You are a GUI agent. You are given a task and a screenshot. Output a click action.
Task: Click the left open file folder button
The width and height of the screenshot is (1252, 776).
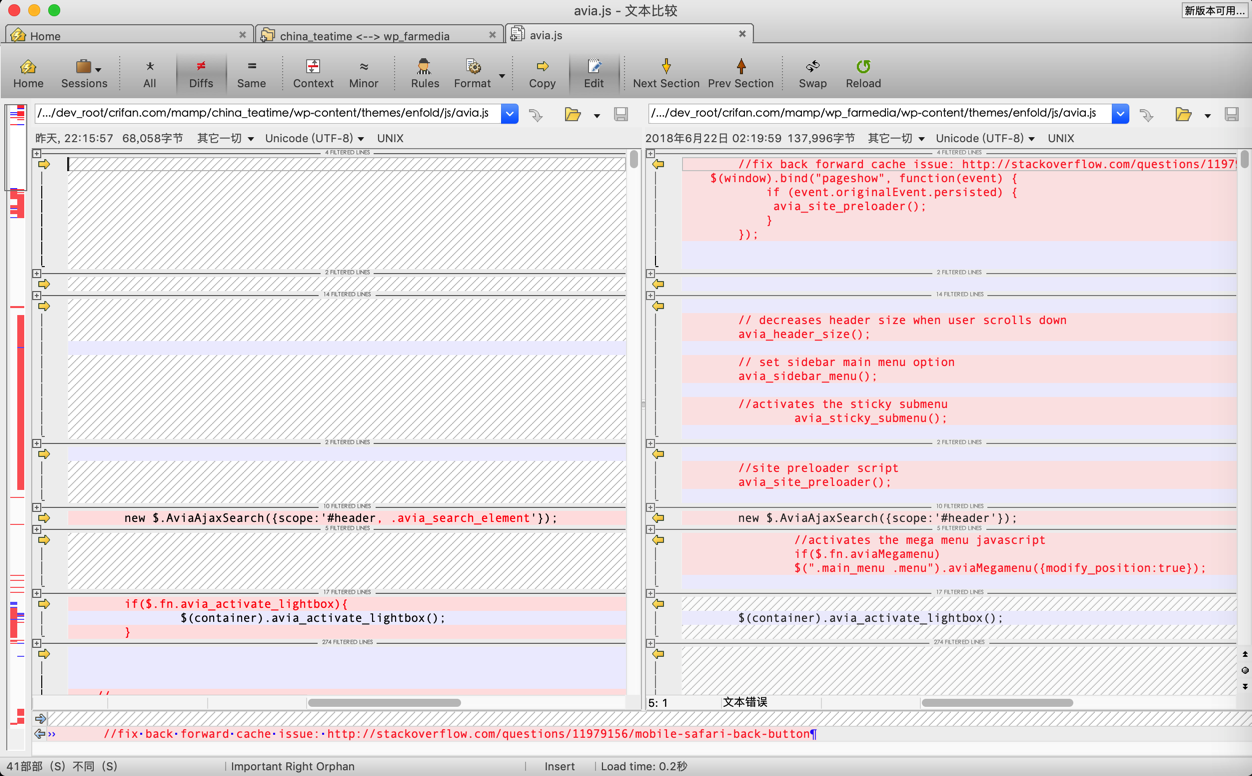tap(572, 115)
